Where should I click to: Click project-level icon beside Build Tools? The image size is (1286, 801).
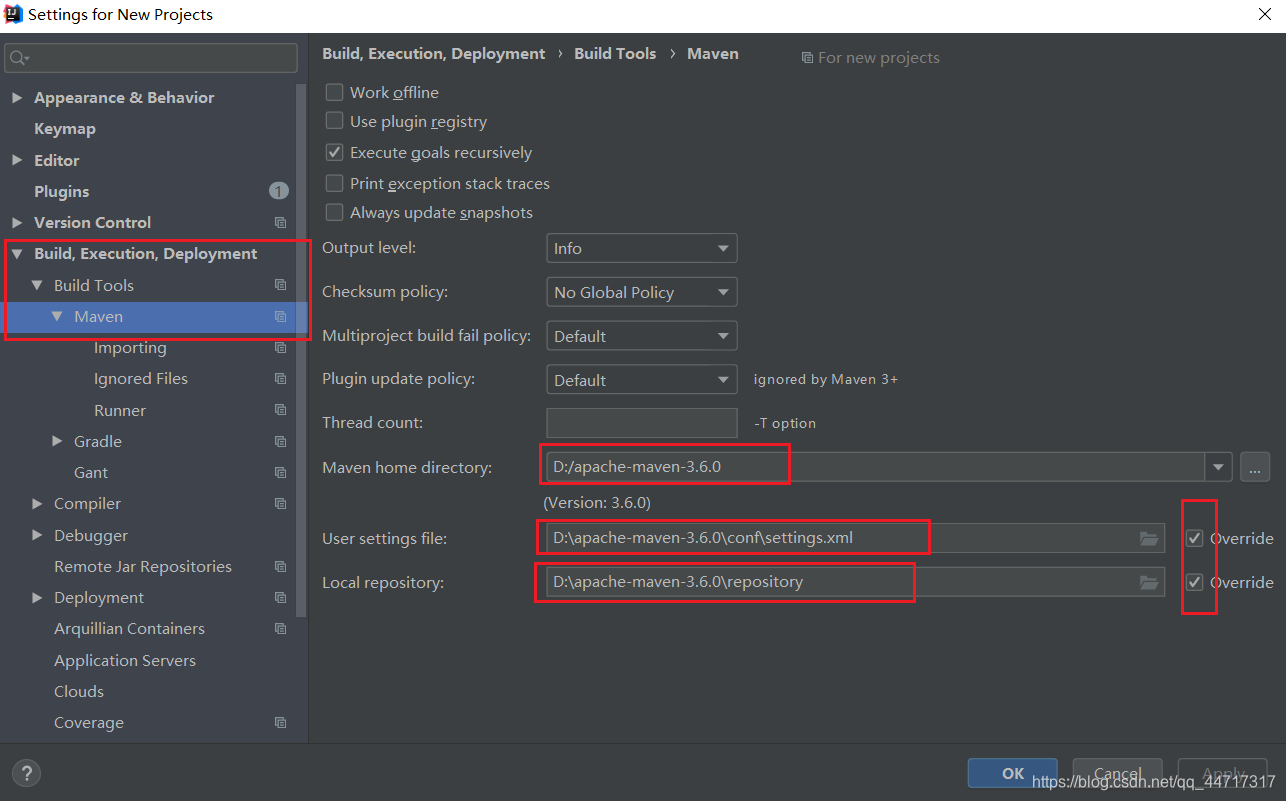pos(281,285)
